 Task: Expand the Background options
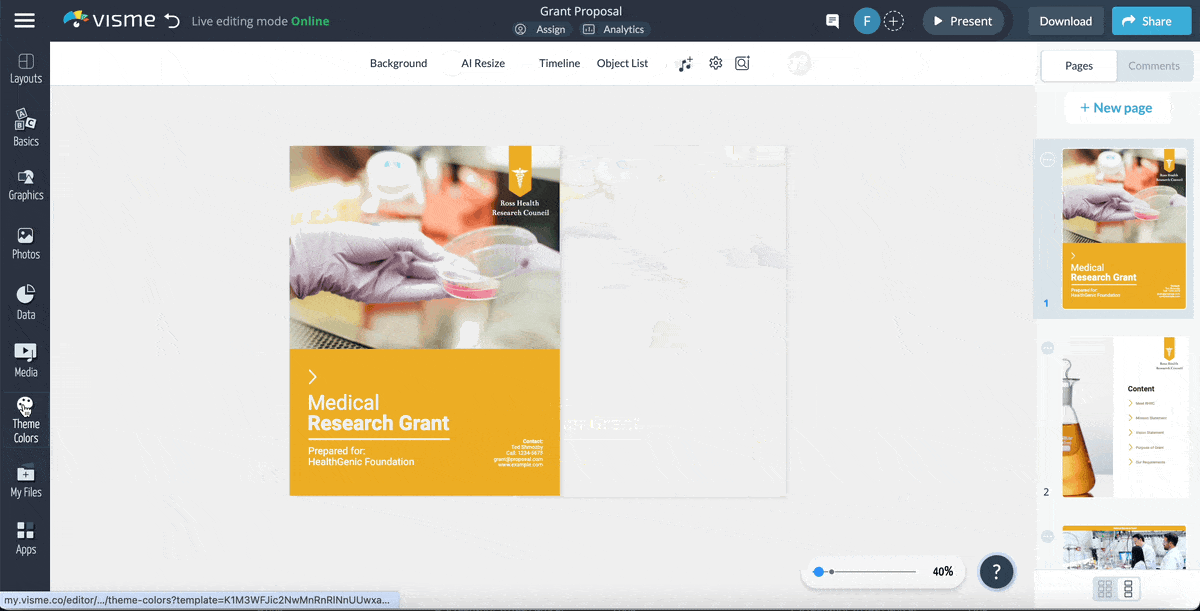(398, 62)
